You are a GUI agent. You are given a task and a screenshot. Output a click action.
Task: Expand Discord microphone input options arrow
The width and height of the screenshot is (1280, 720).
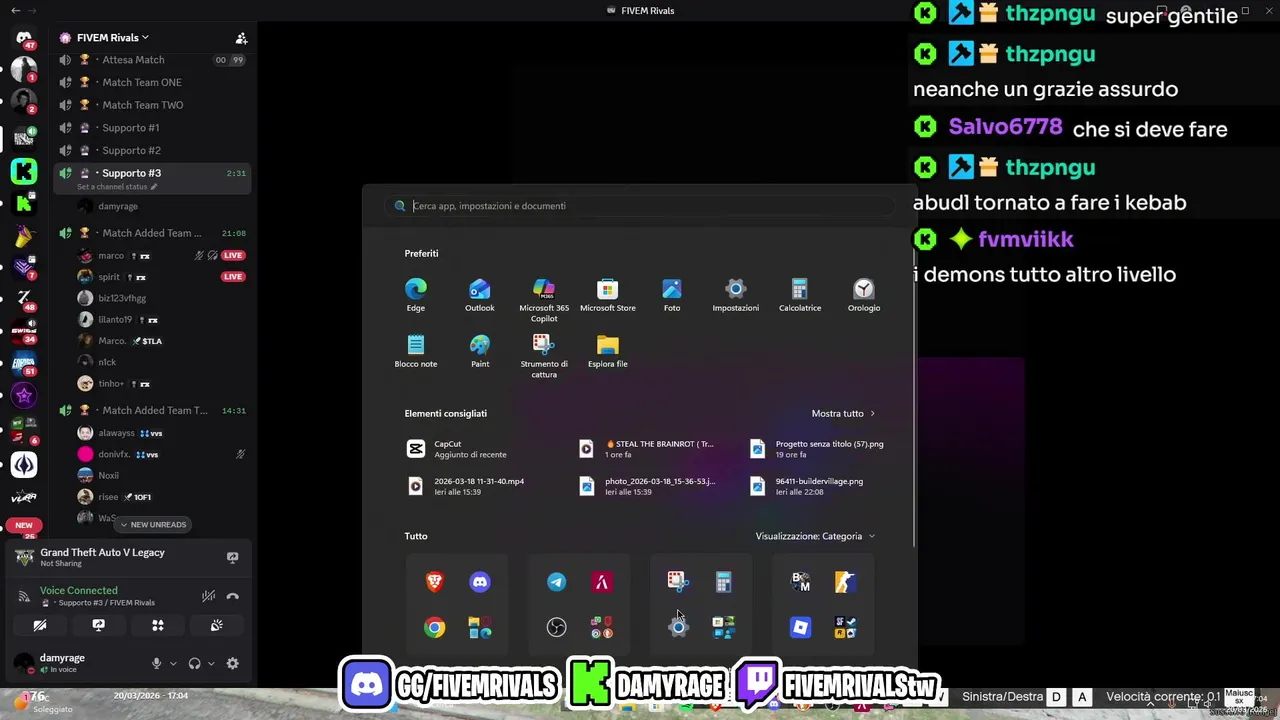(x=173, y=663)
